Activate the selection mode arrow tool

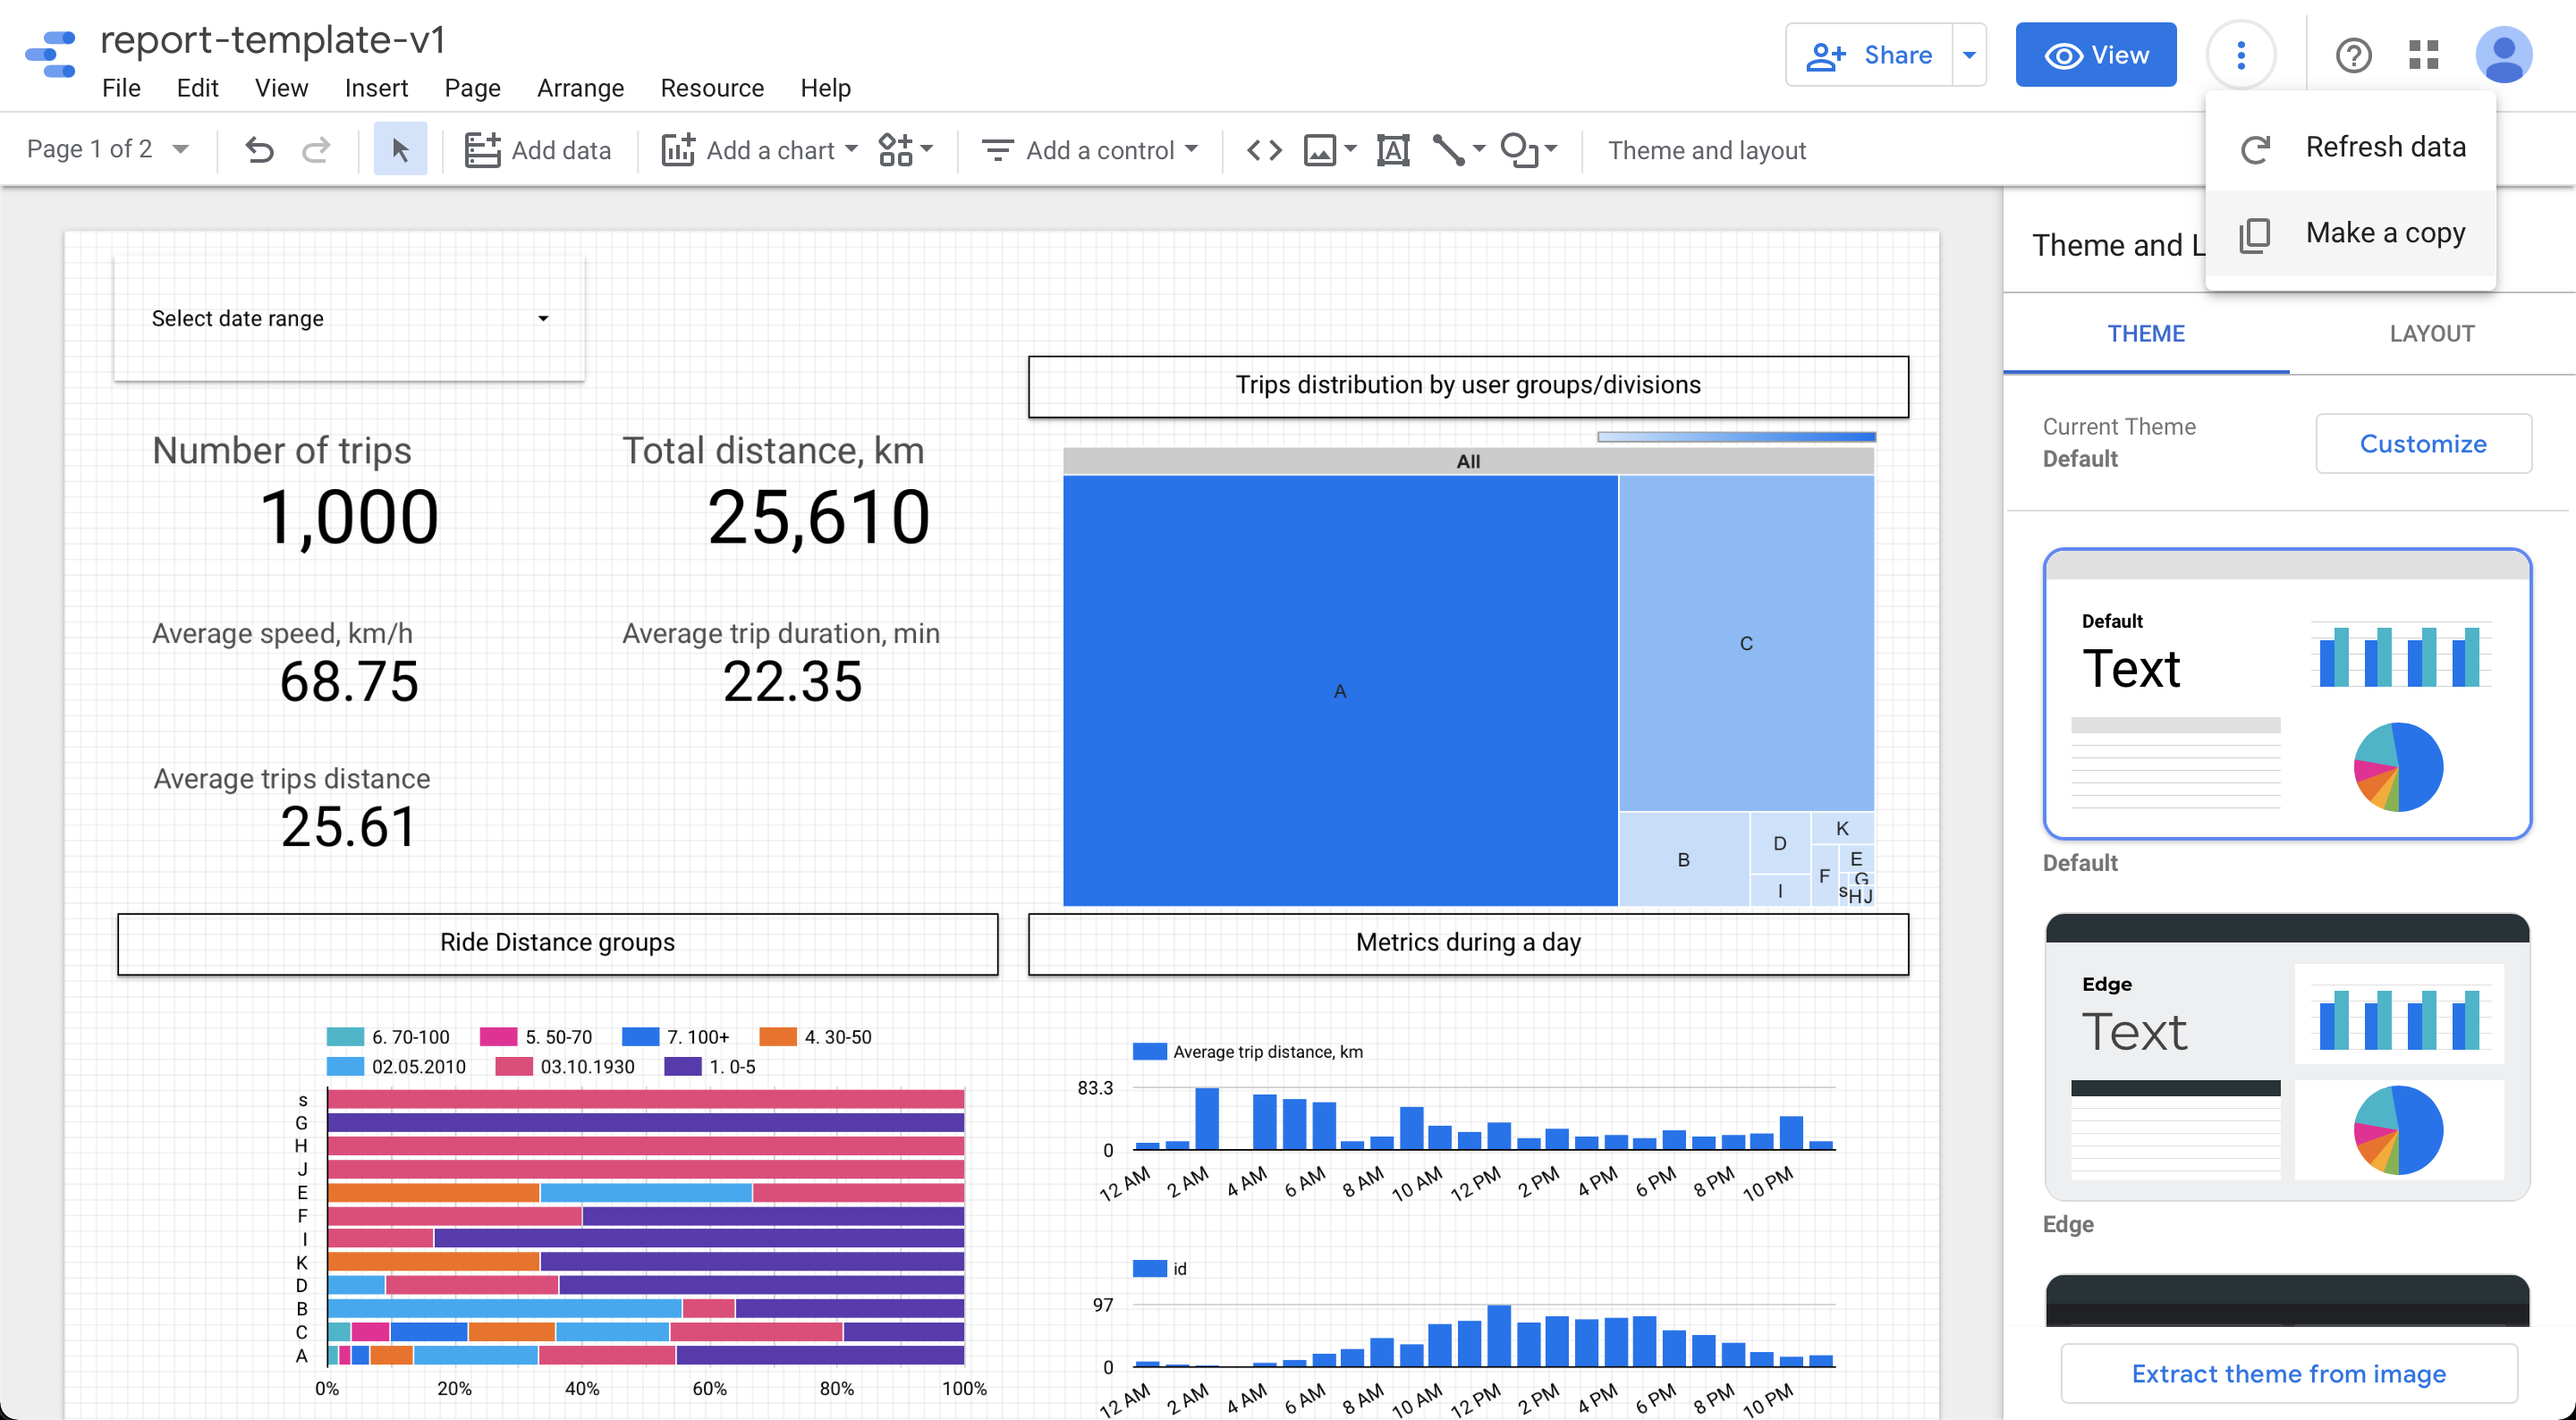pyautogui.click(x=400, y=150)
